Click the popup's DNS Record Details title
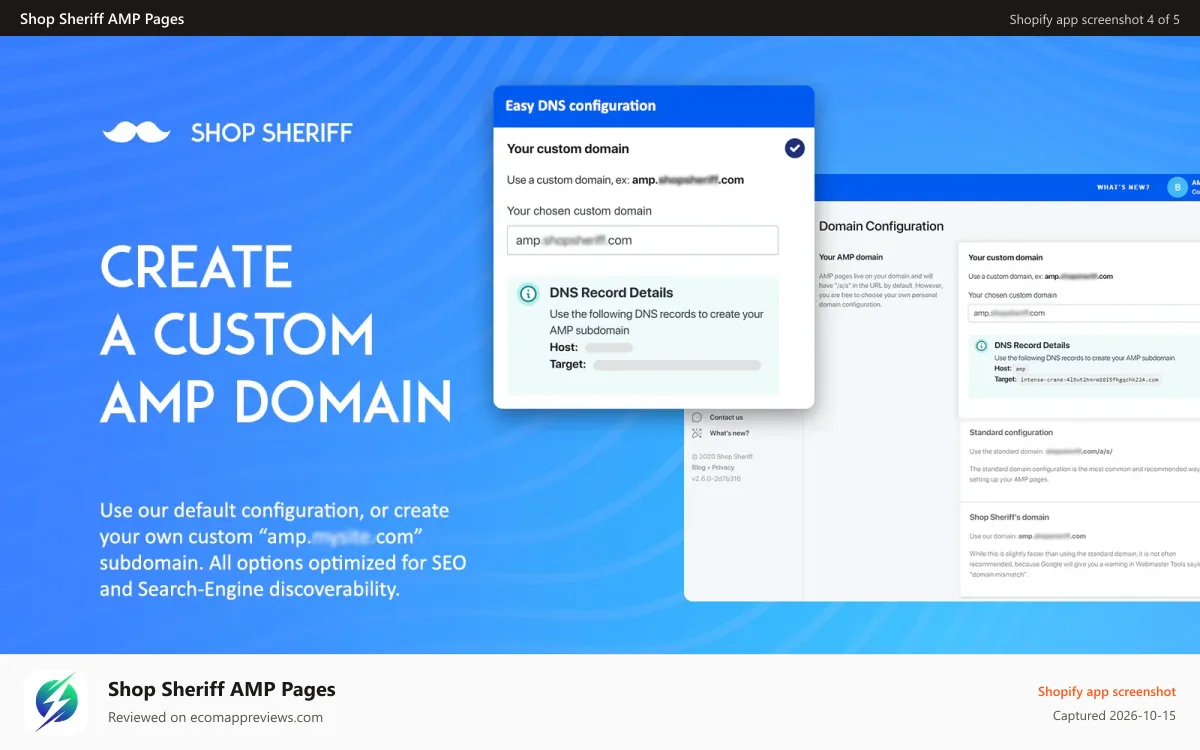This screenshot has width=1200, height=750. [x=611, y=293]
